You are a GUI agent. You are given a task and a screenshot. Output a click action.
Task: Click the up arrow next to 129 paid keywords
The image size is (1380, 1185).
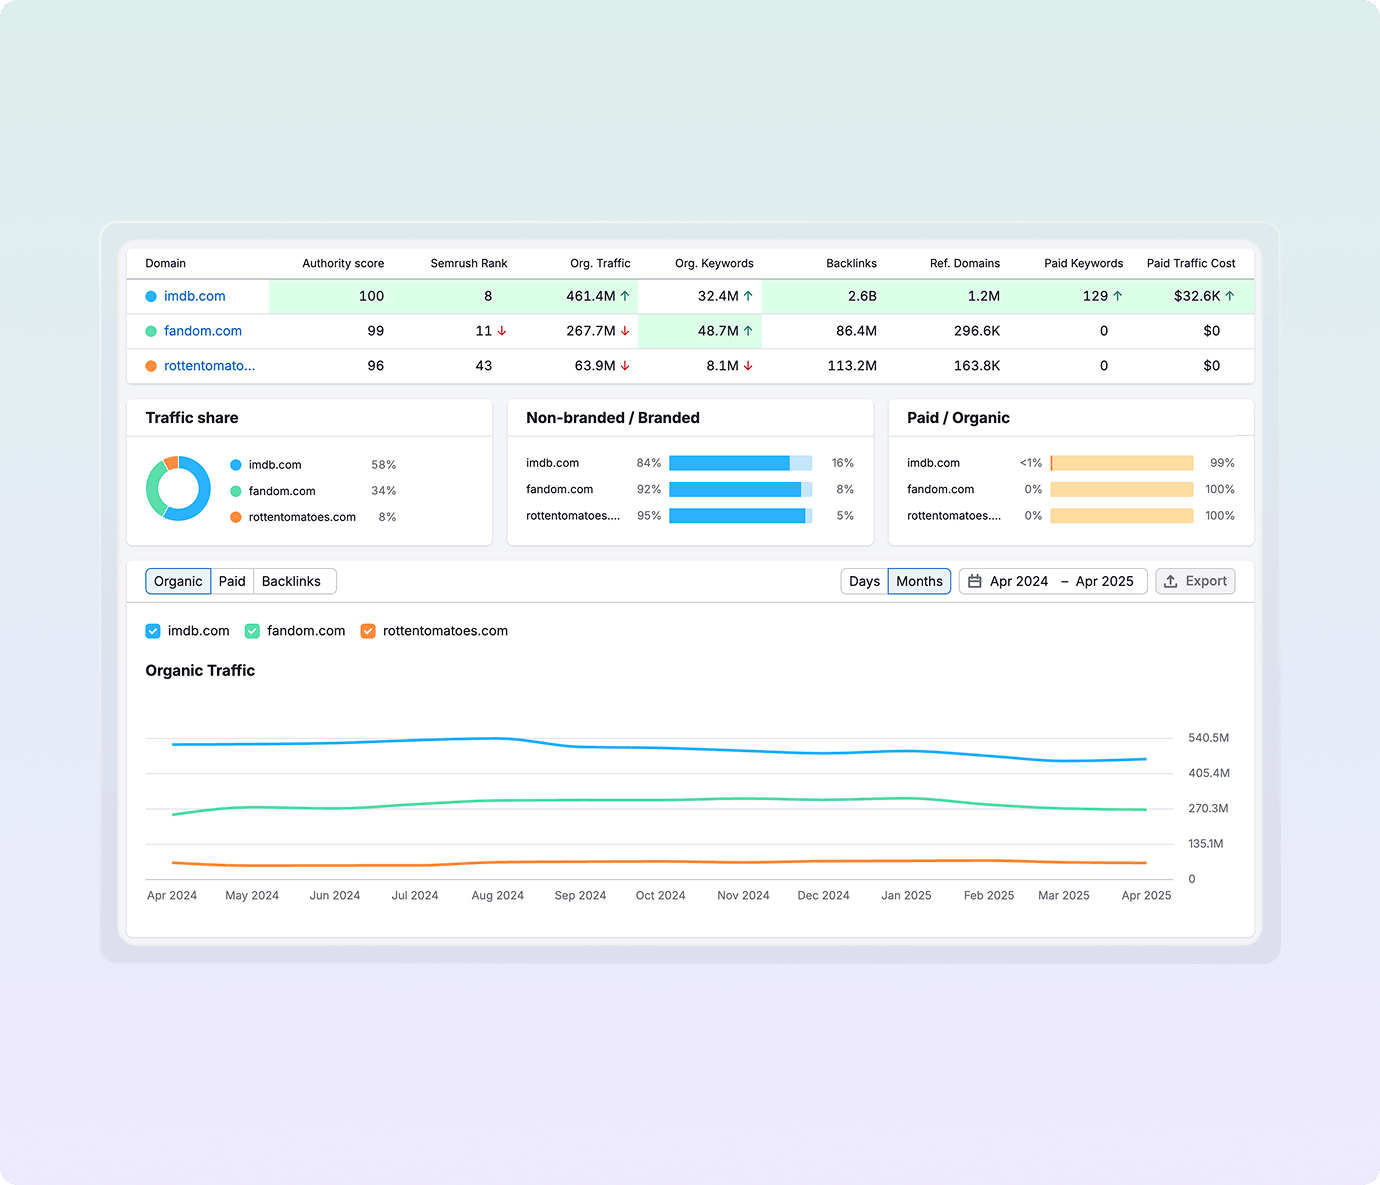1117,296
